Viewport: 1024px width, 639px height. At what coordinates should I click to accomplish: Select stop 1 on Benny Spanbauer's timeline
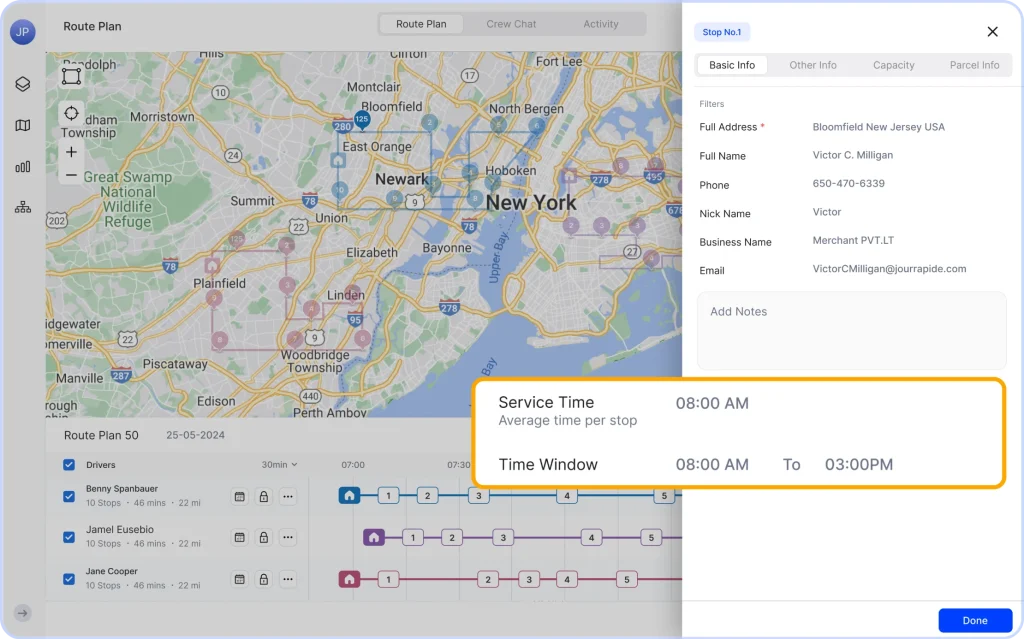(x=389, y=495)
